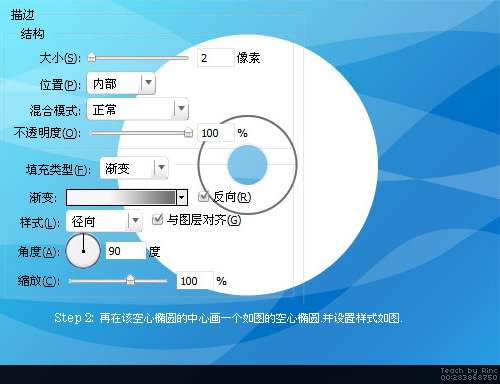Click the 结构 structure group label

coord(32,34)
